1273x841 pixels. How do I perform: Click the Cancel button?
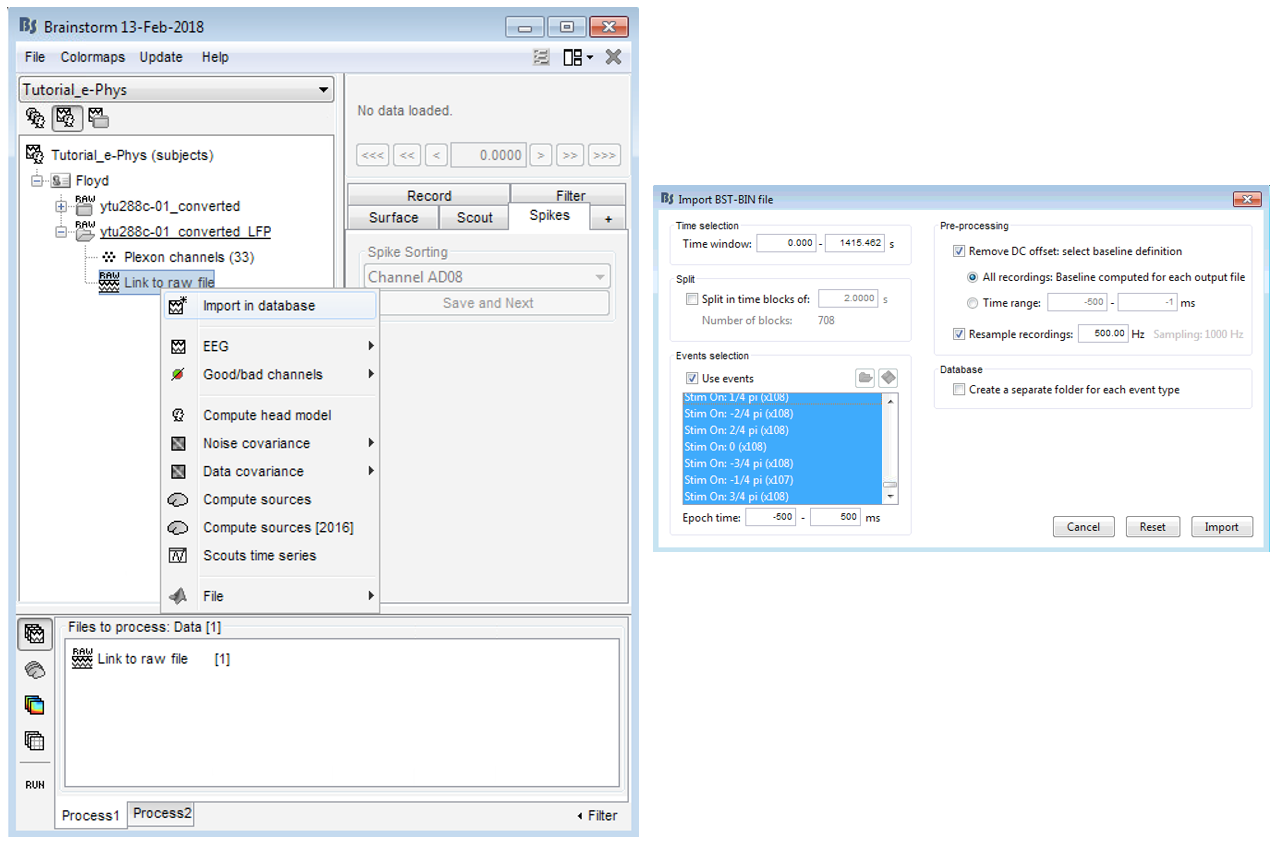pos(1083,527)
